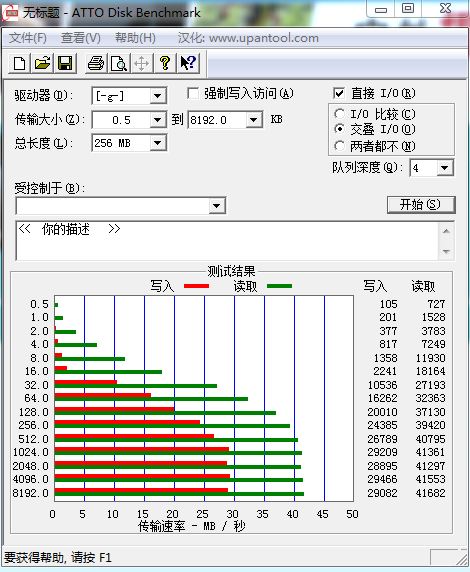Click the New document toolbar icon

[19, 63]
